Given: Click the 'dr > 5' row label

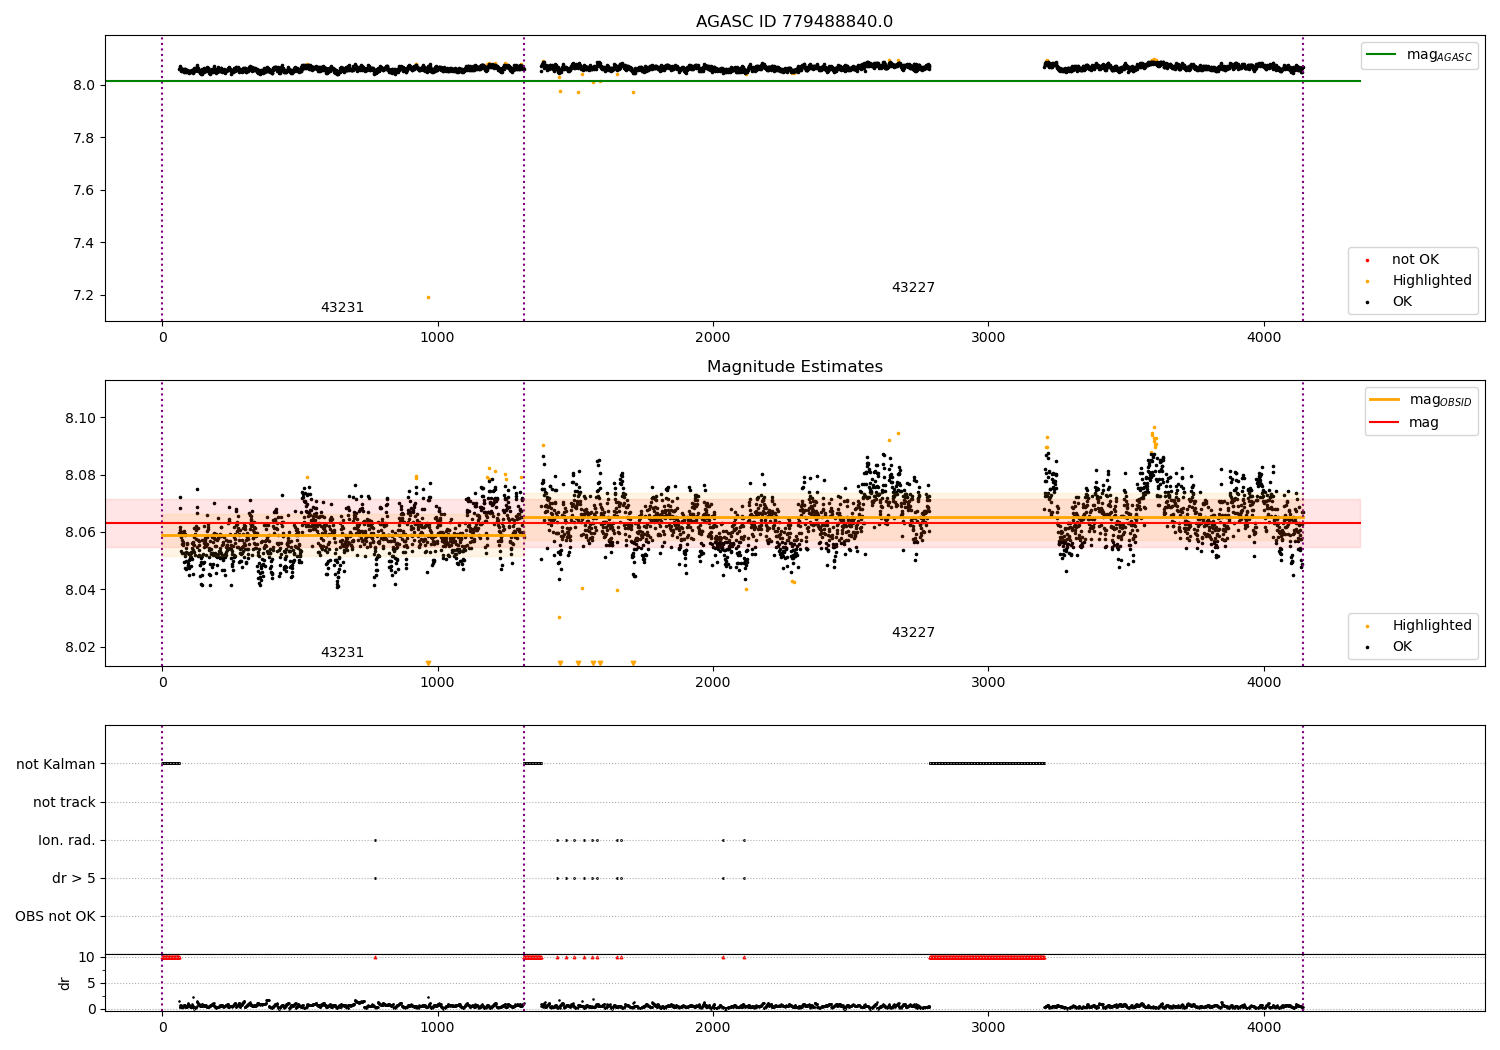Looking at the screenshot, I should 74,879.
